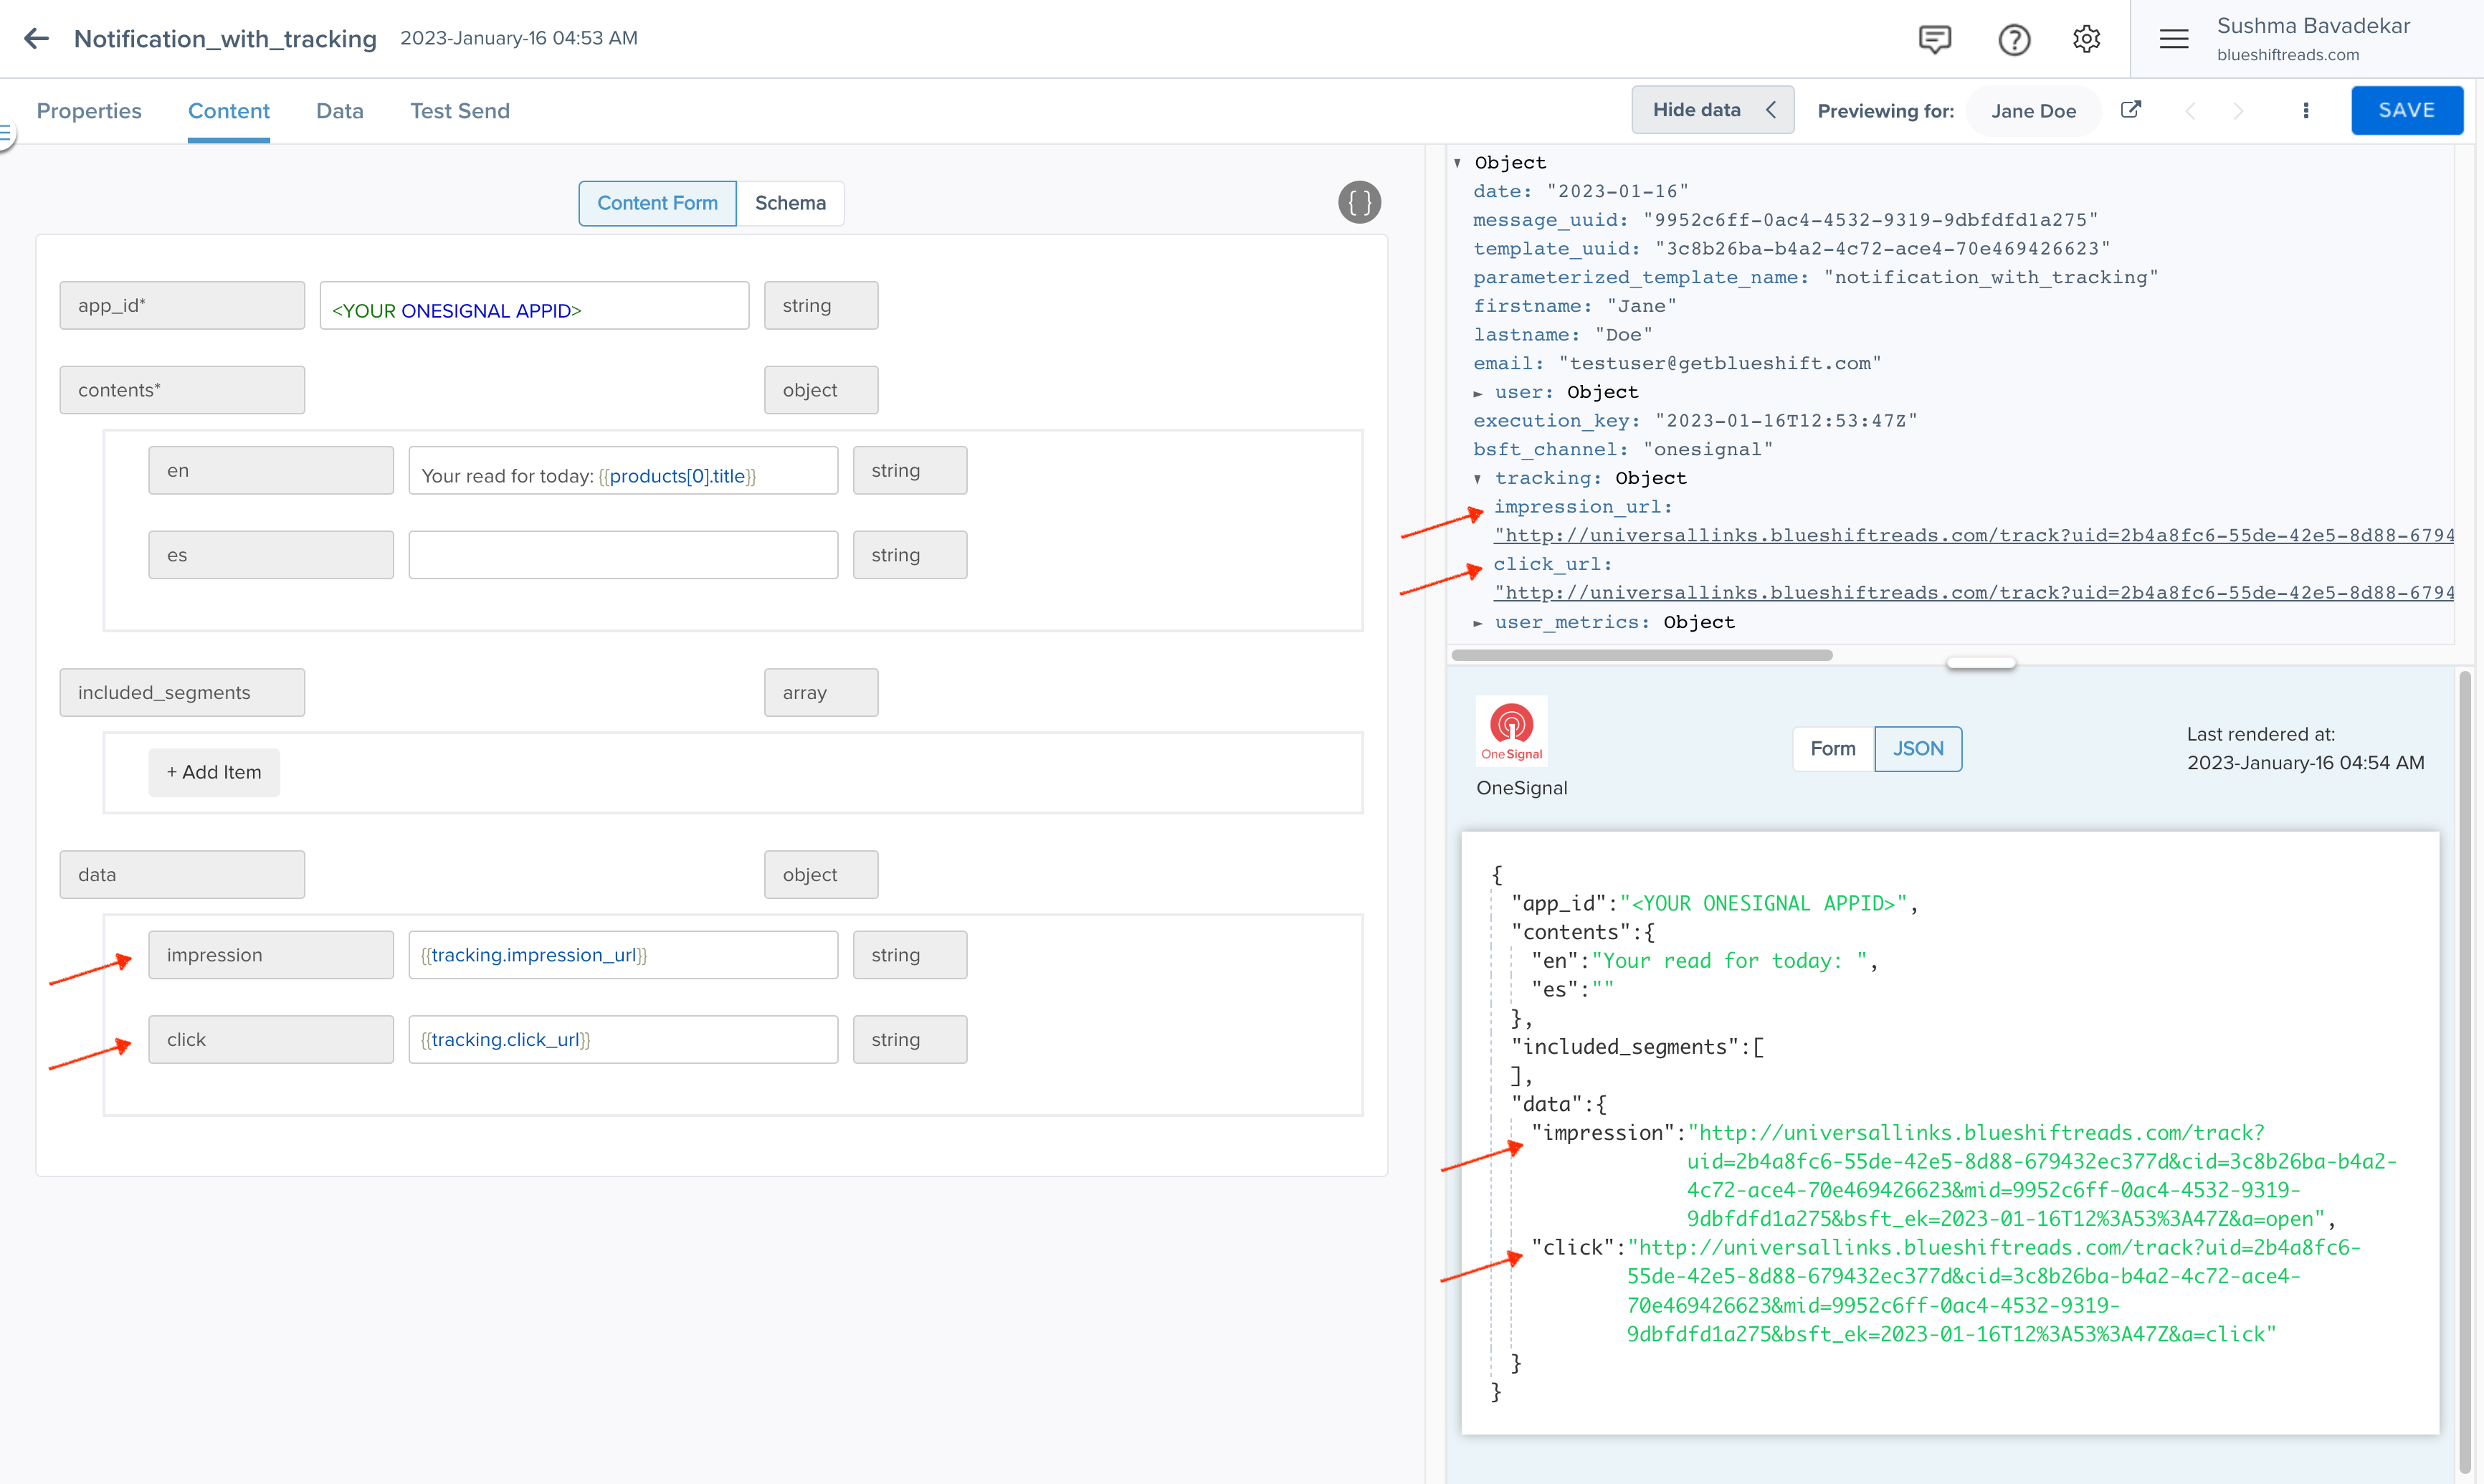This screenshot has width=2484, height=1484.
Task: Go to previous preview user arrow
Action: tap(2190, 111)
